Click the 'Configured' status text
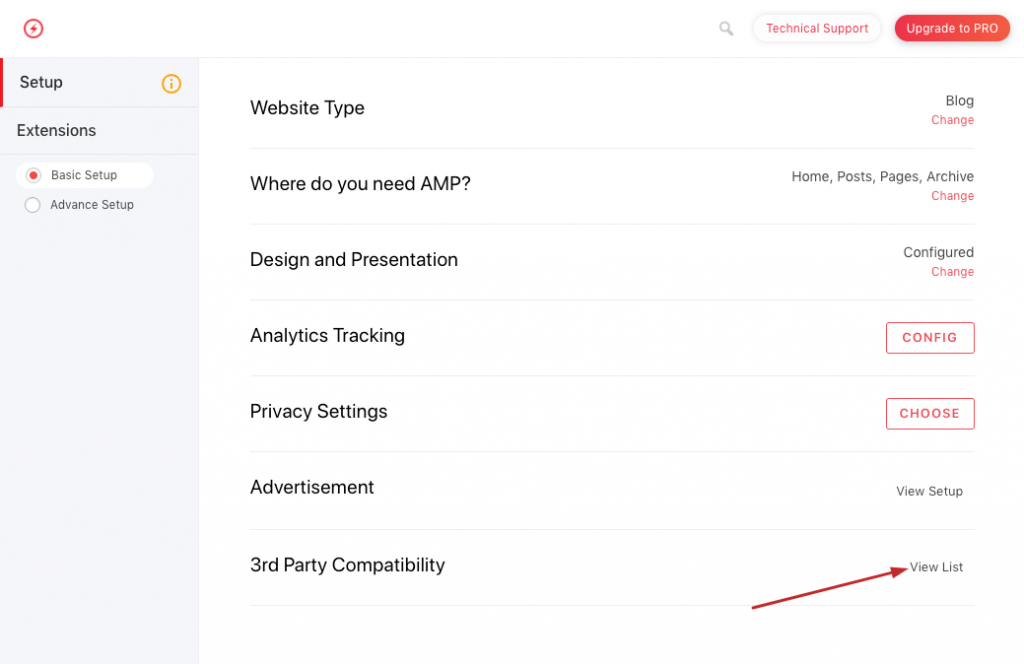Viewport: 1024px width, 664px height. tap(938, 252)
